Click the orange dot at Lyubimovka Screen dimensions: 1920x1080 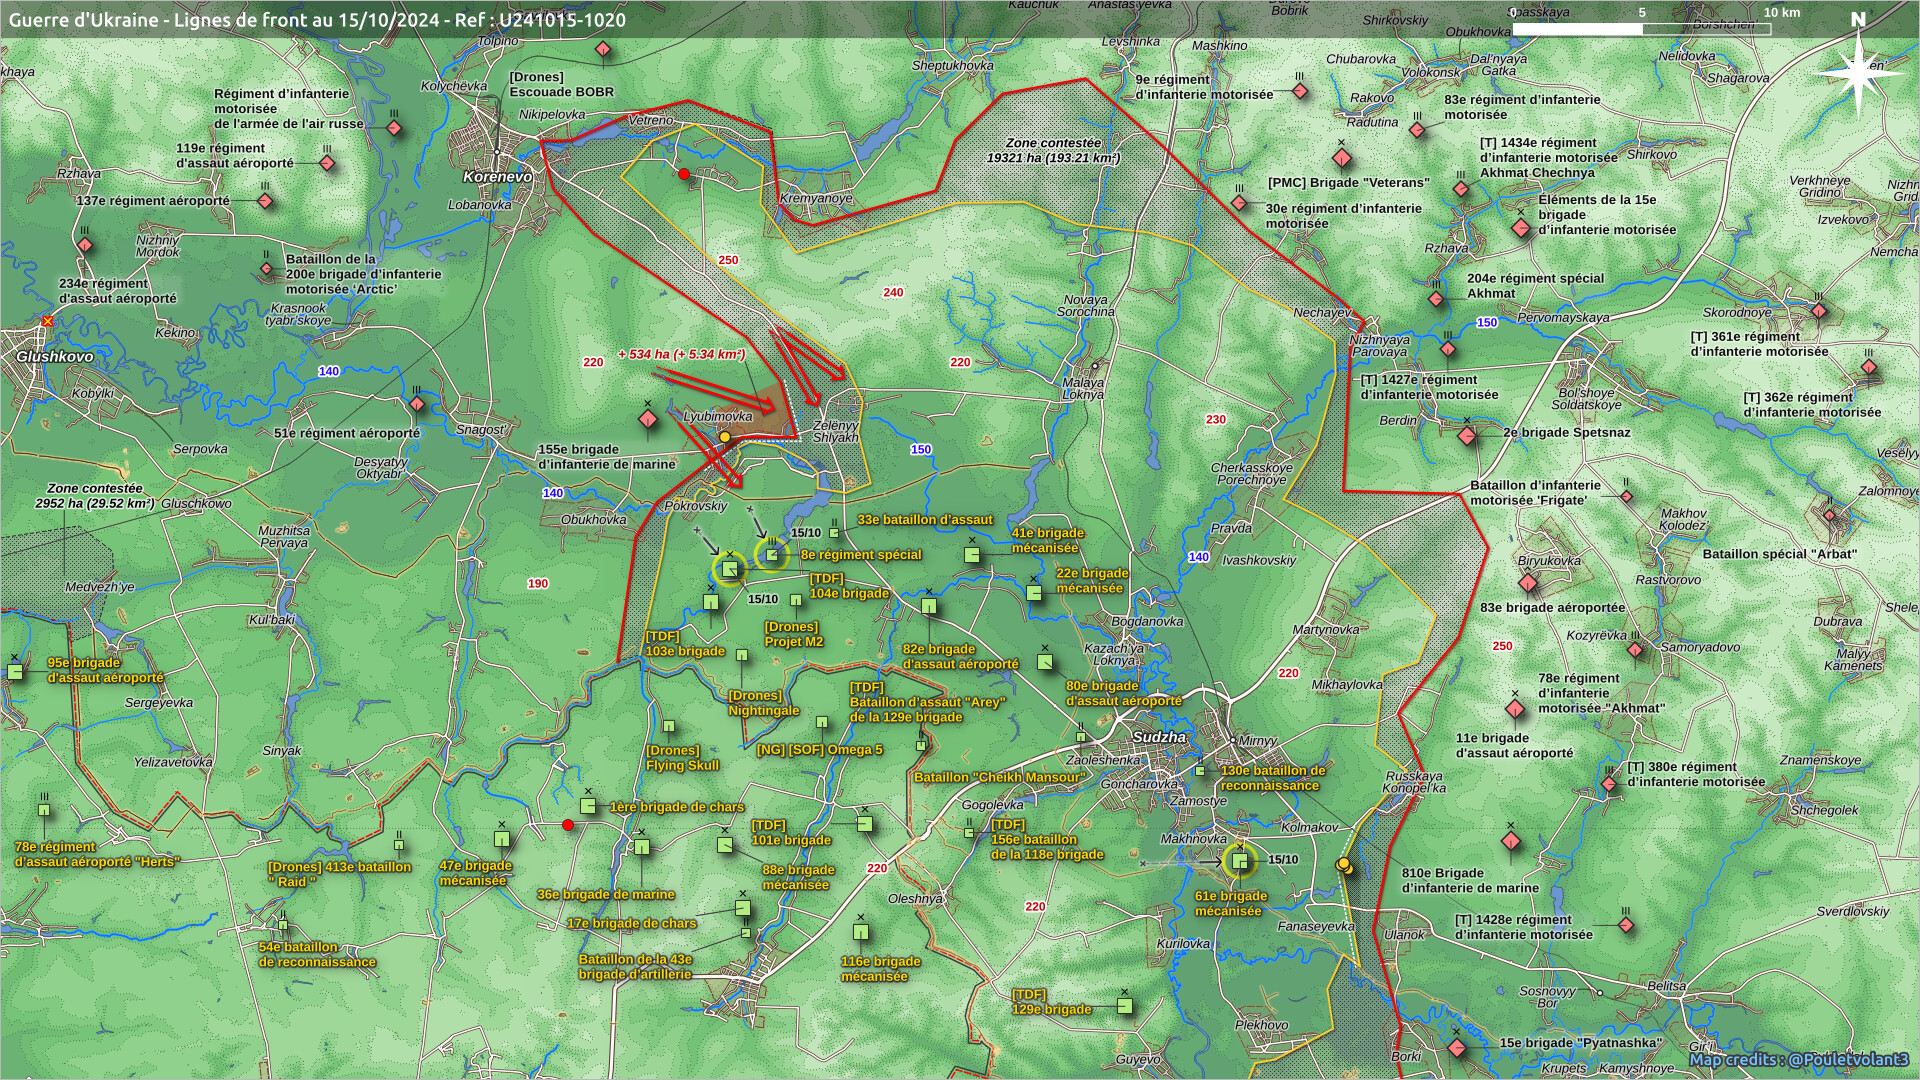(725, 437)
